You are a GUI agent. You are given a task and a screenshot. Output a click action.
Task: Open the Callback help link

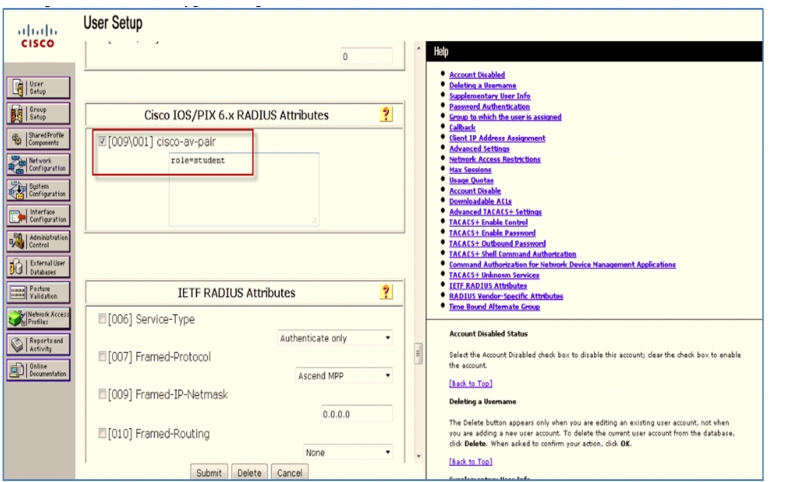[462, 127]
